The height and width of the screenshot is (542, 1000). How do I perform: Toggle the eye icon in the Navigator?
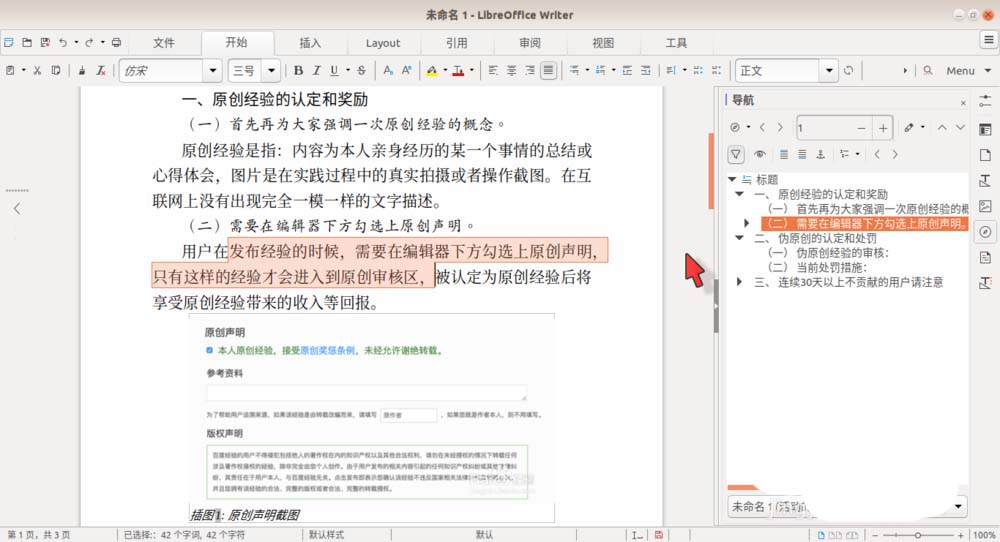(x=761, y=154)
